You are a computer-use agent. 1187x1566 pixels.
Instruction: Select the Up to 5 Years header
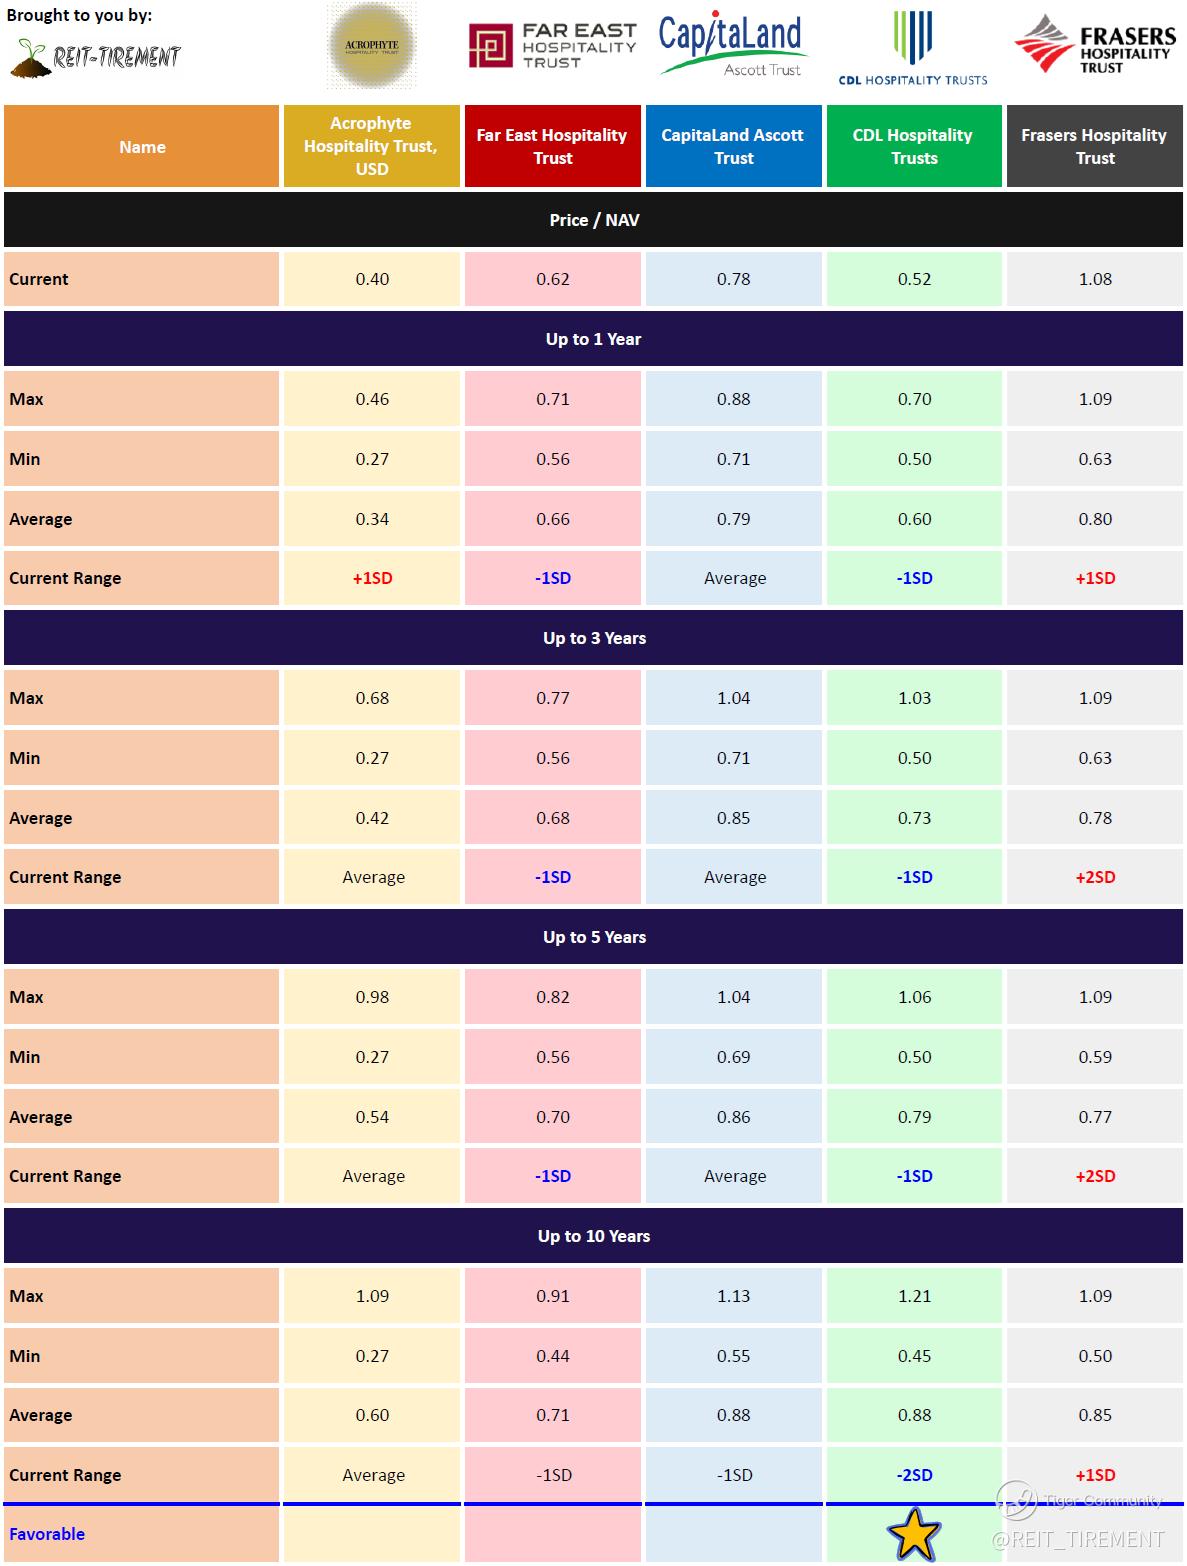click(593, 937)
